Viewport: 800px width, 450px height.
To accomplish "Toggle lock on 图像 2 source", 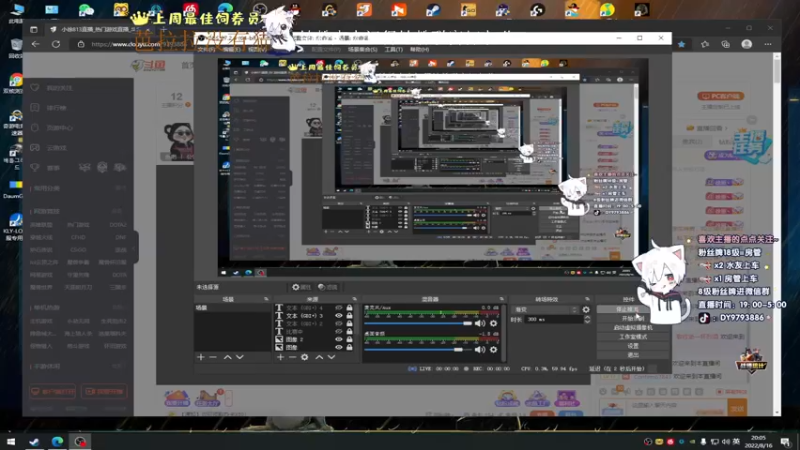I will (349, 339).
